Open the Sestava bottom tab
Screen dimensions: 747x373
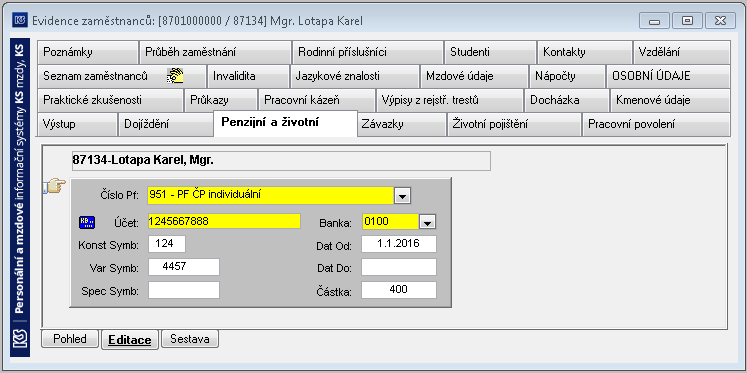pyautogui.click(x=190, y=339)
